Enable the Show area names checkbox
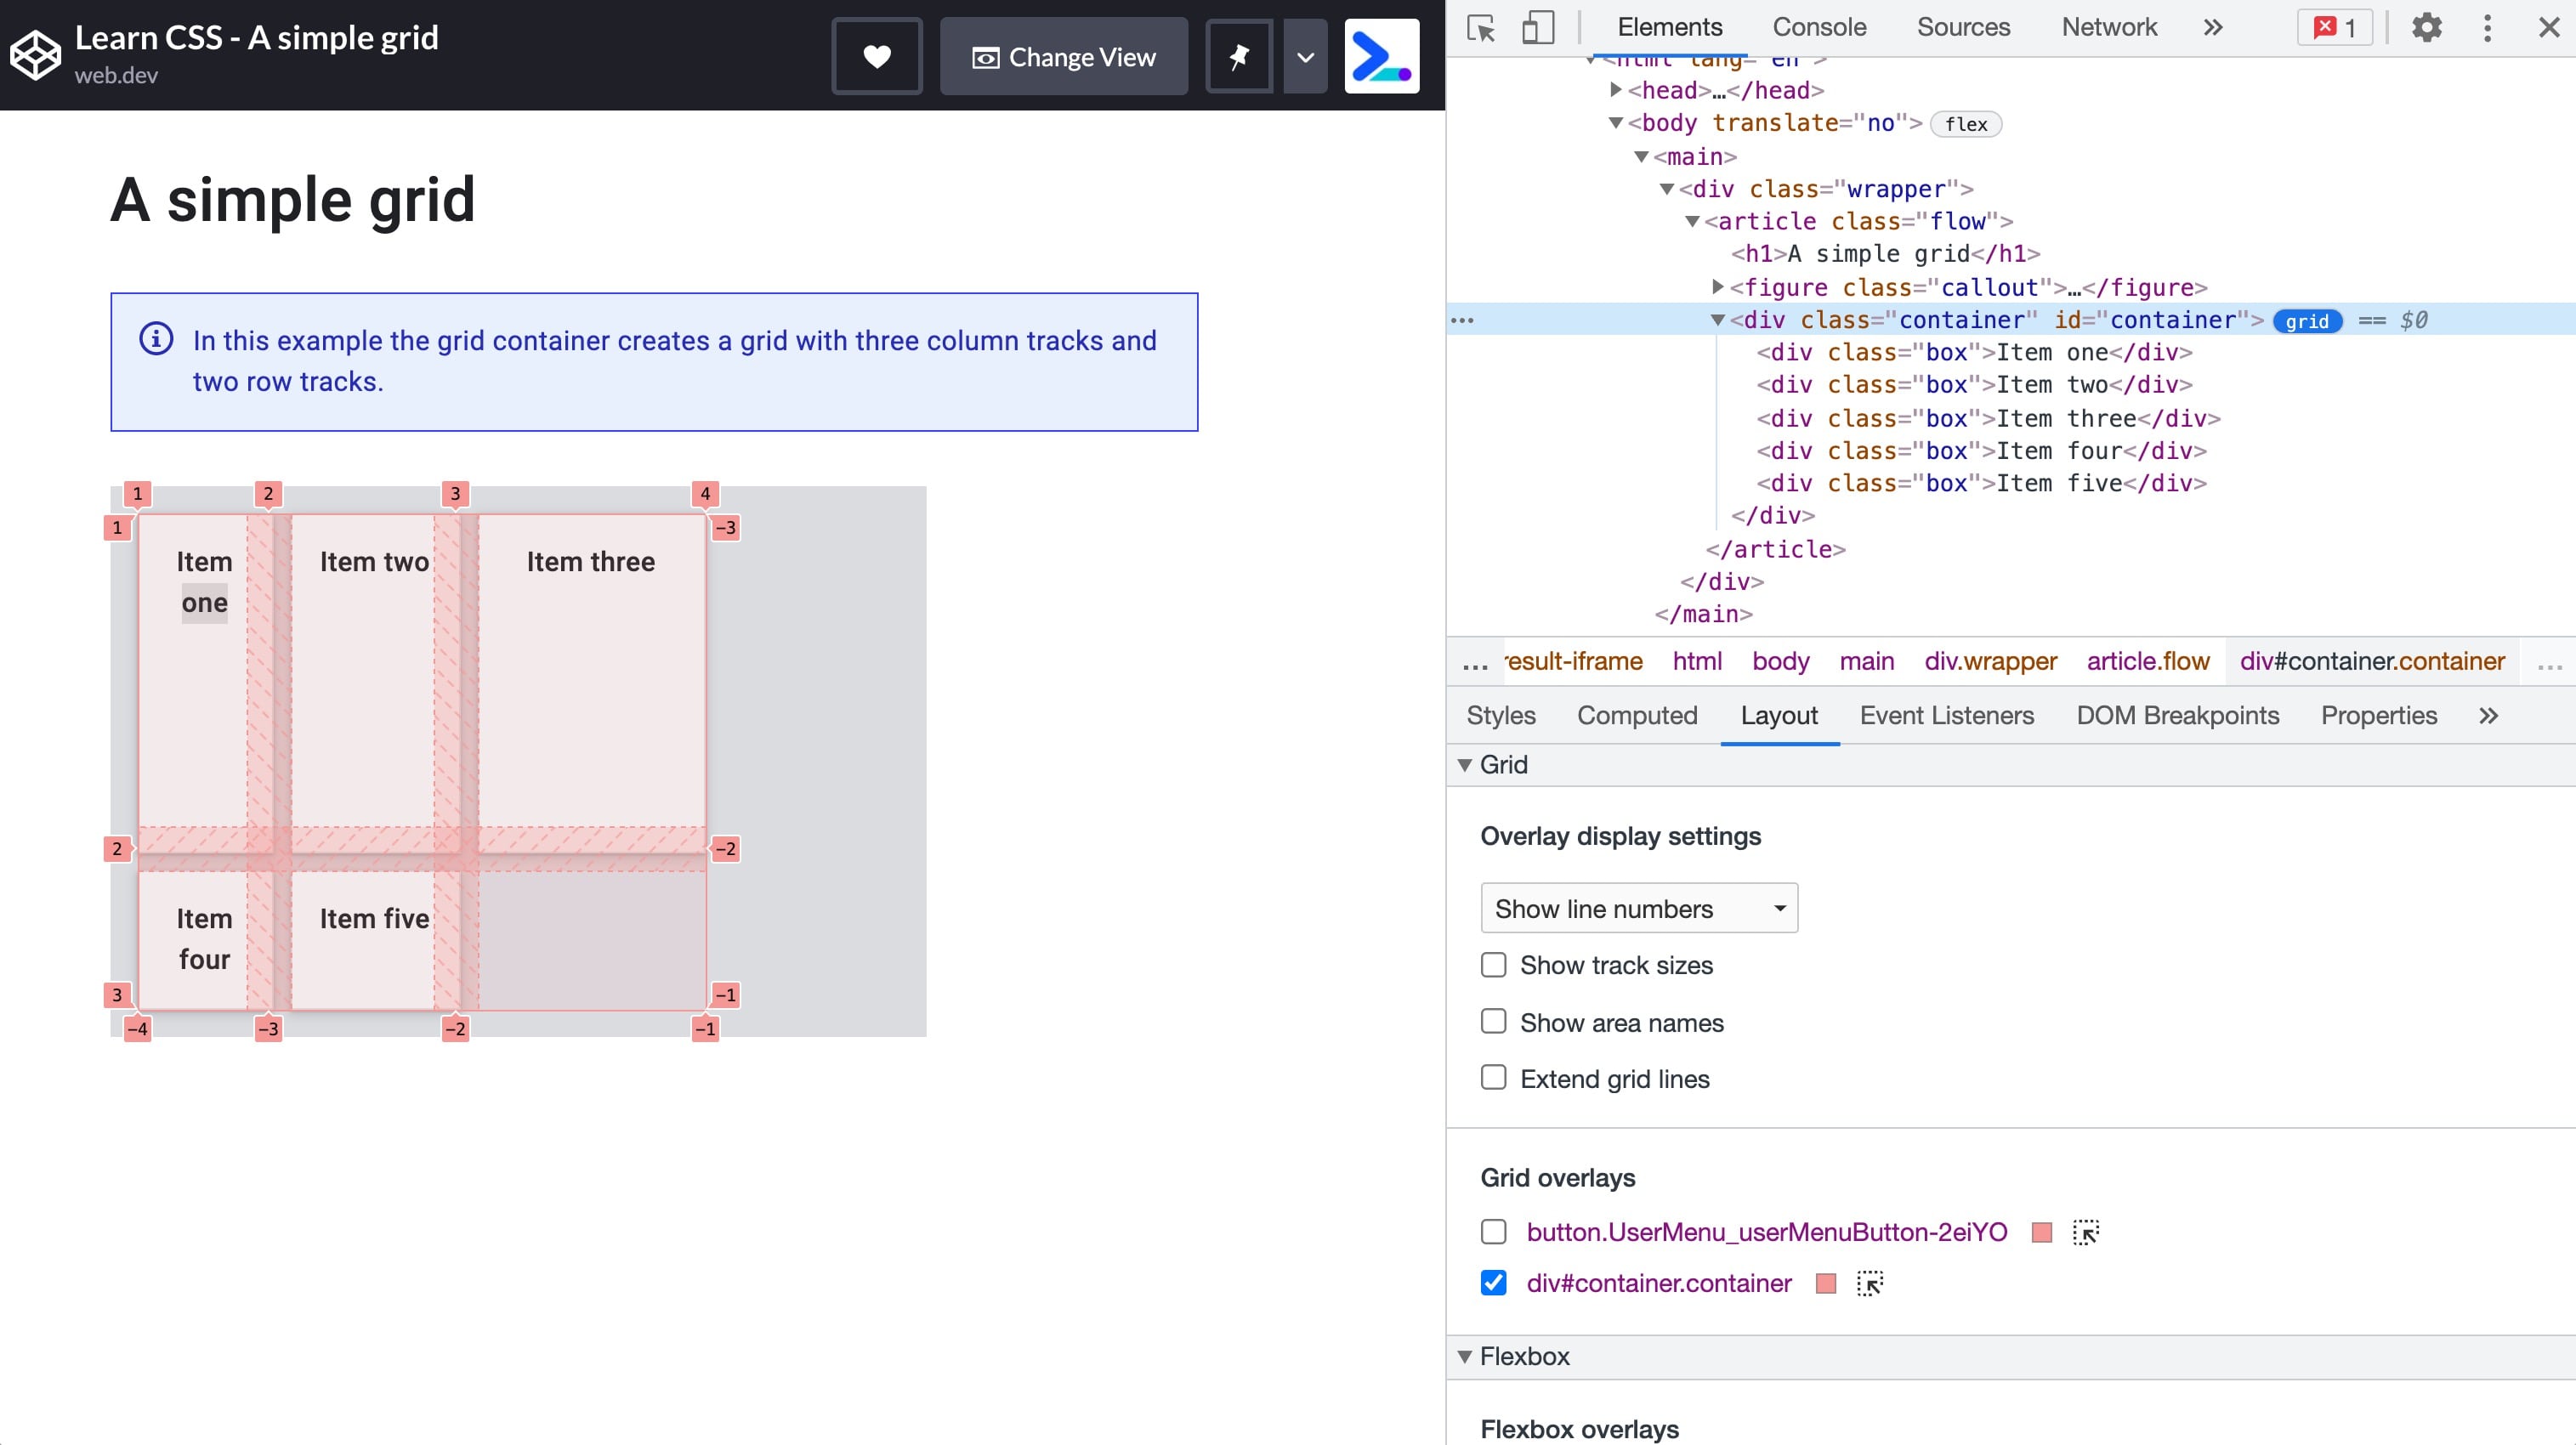Image resolution: width=2576 pixels, height=1445 pixels. (1495, 1023)
